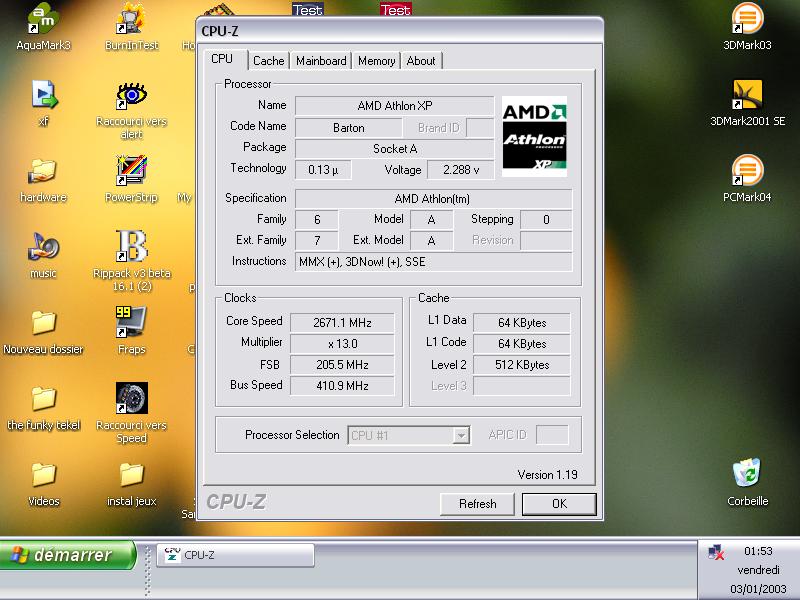Click the L1 Code value 64 KBytes
The height and width of the screenshot is (600, 800).
click(521, 343)
